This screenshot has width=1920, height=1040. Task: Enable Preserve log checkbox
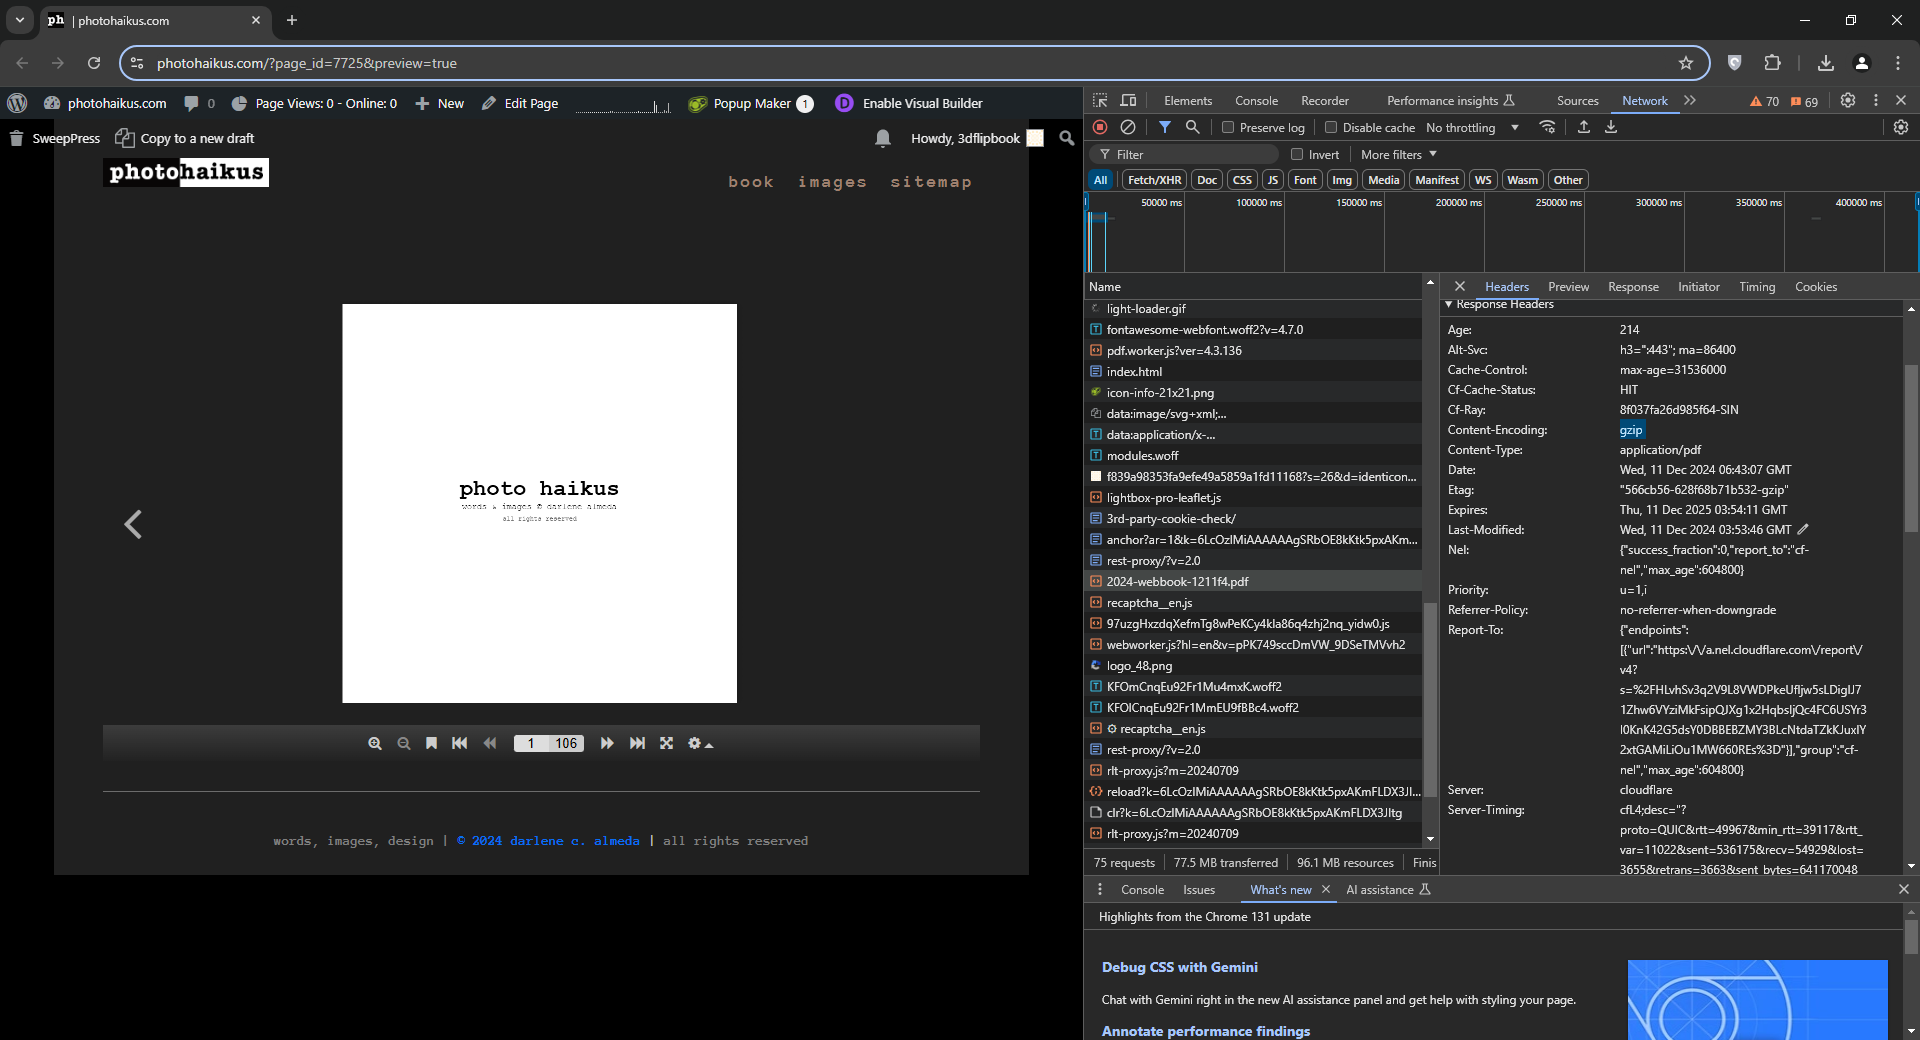(1228, 127)
